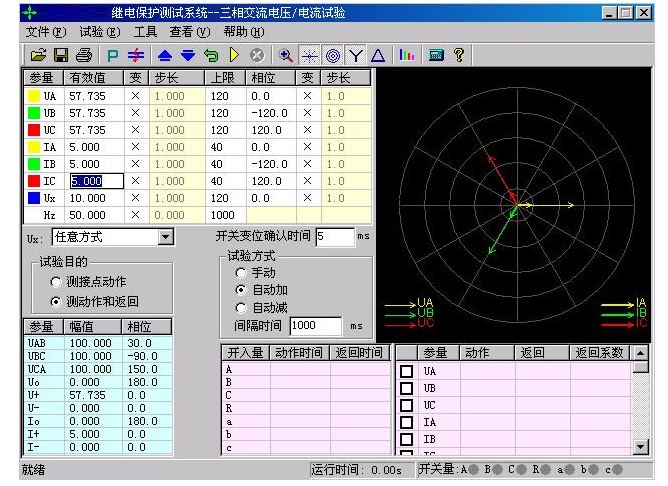Click the 间隔时间 input field
Image resolution: width=668 pixels, height=486 pixels.
pos(316,326)
